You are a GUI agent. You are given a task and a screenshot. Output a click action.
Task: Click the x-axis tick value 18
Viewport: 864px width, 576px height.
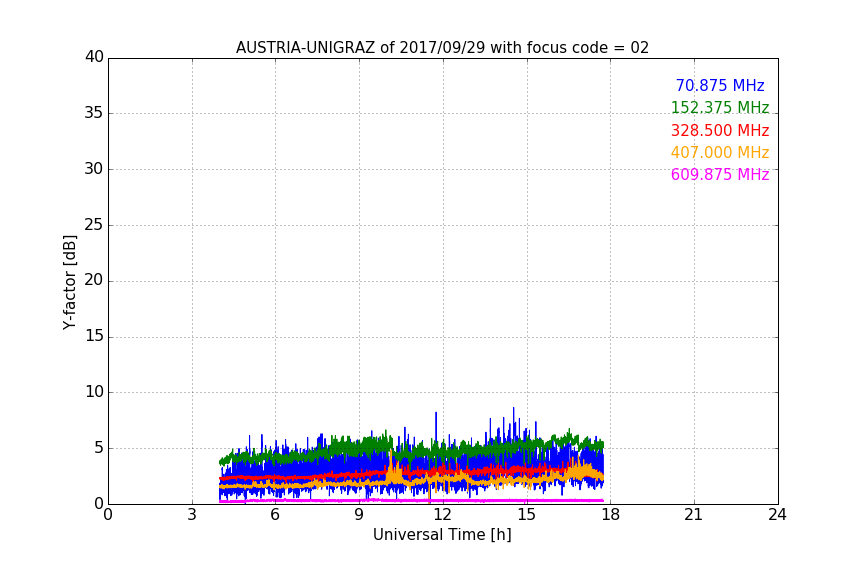coord(611,515)
